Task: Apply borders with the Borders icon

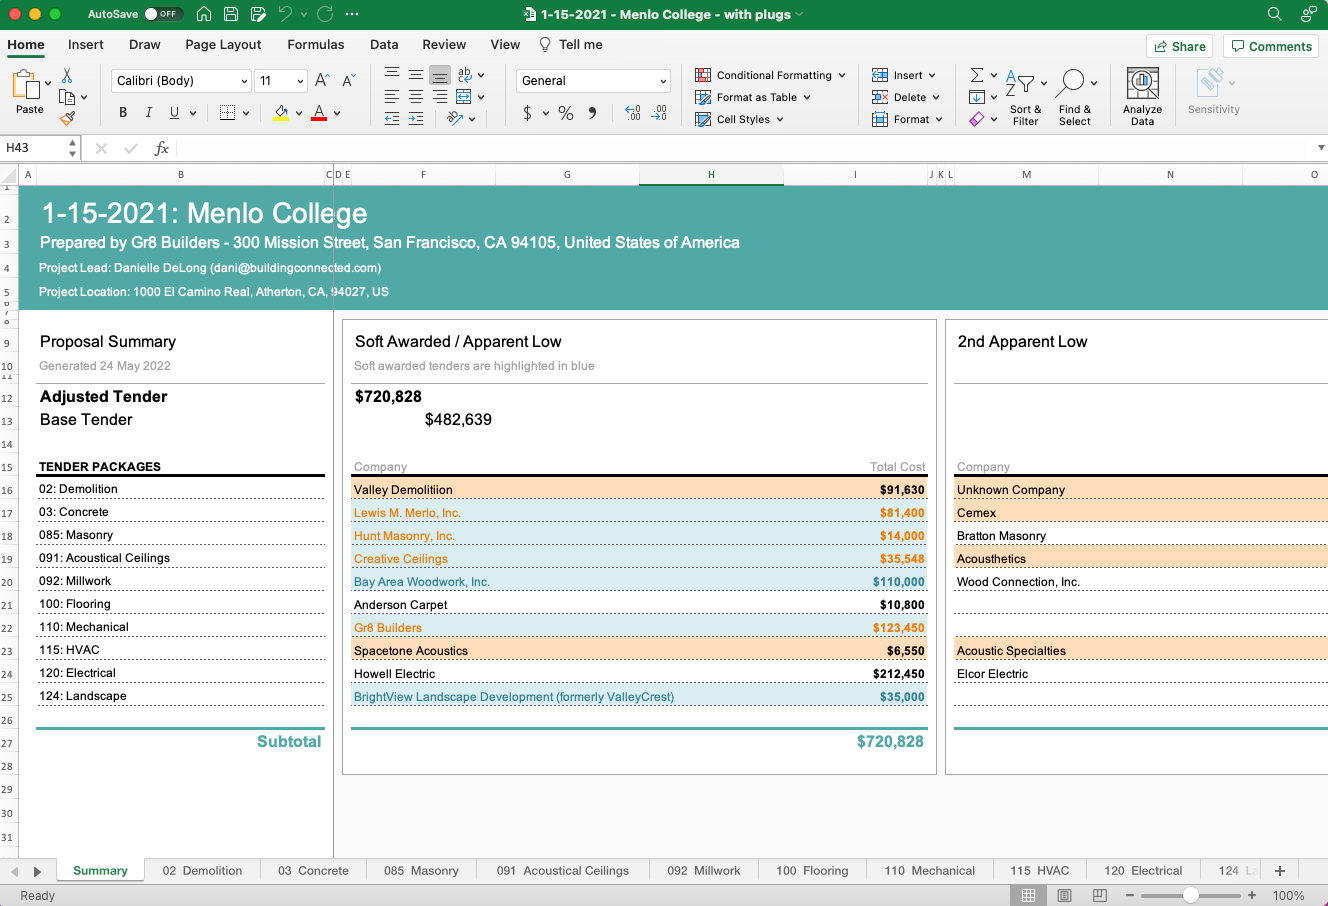Action: click(x=227, y=113)
